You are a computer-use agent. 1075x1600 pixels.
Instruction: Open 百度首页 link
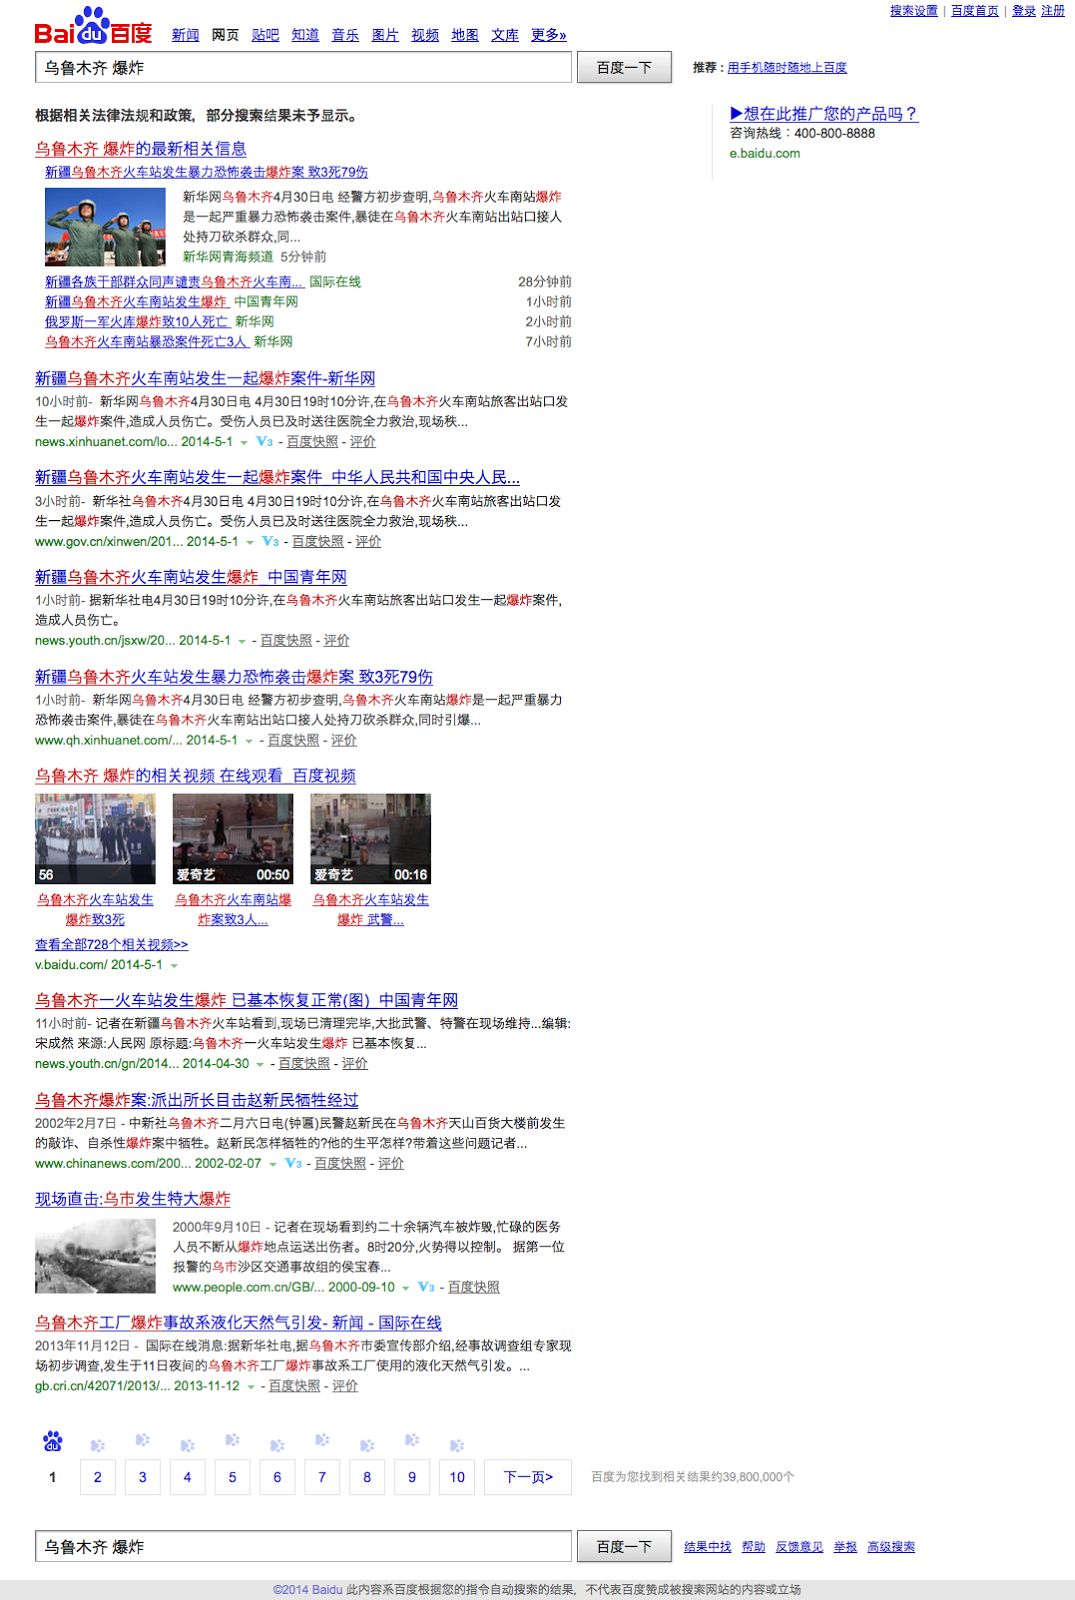[975, 11]
